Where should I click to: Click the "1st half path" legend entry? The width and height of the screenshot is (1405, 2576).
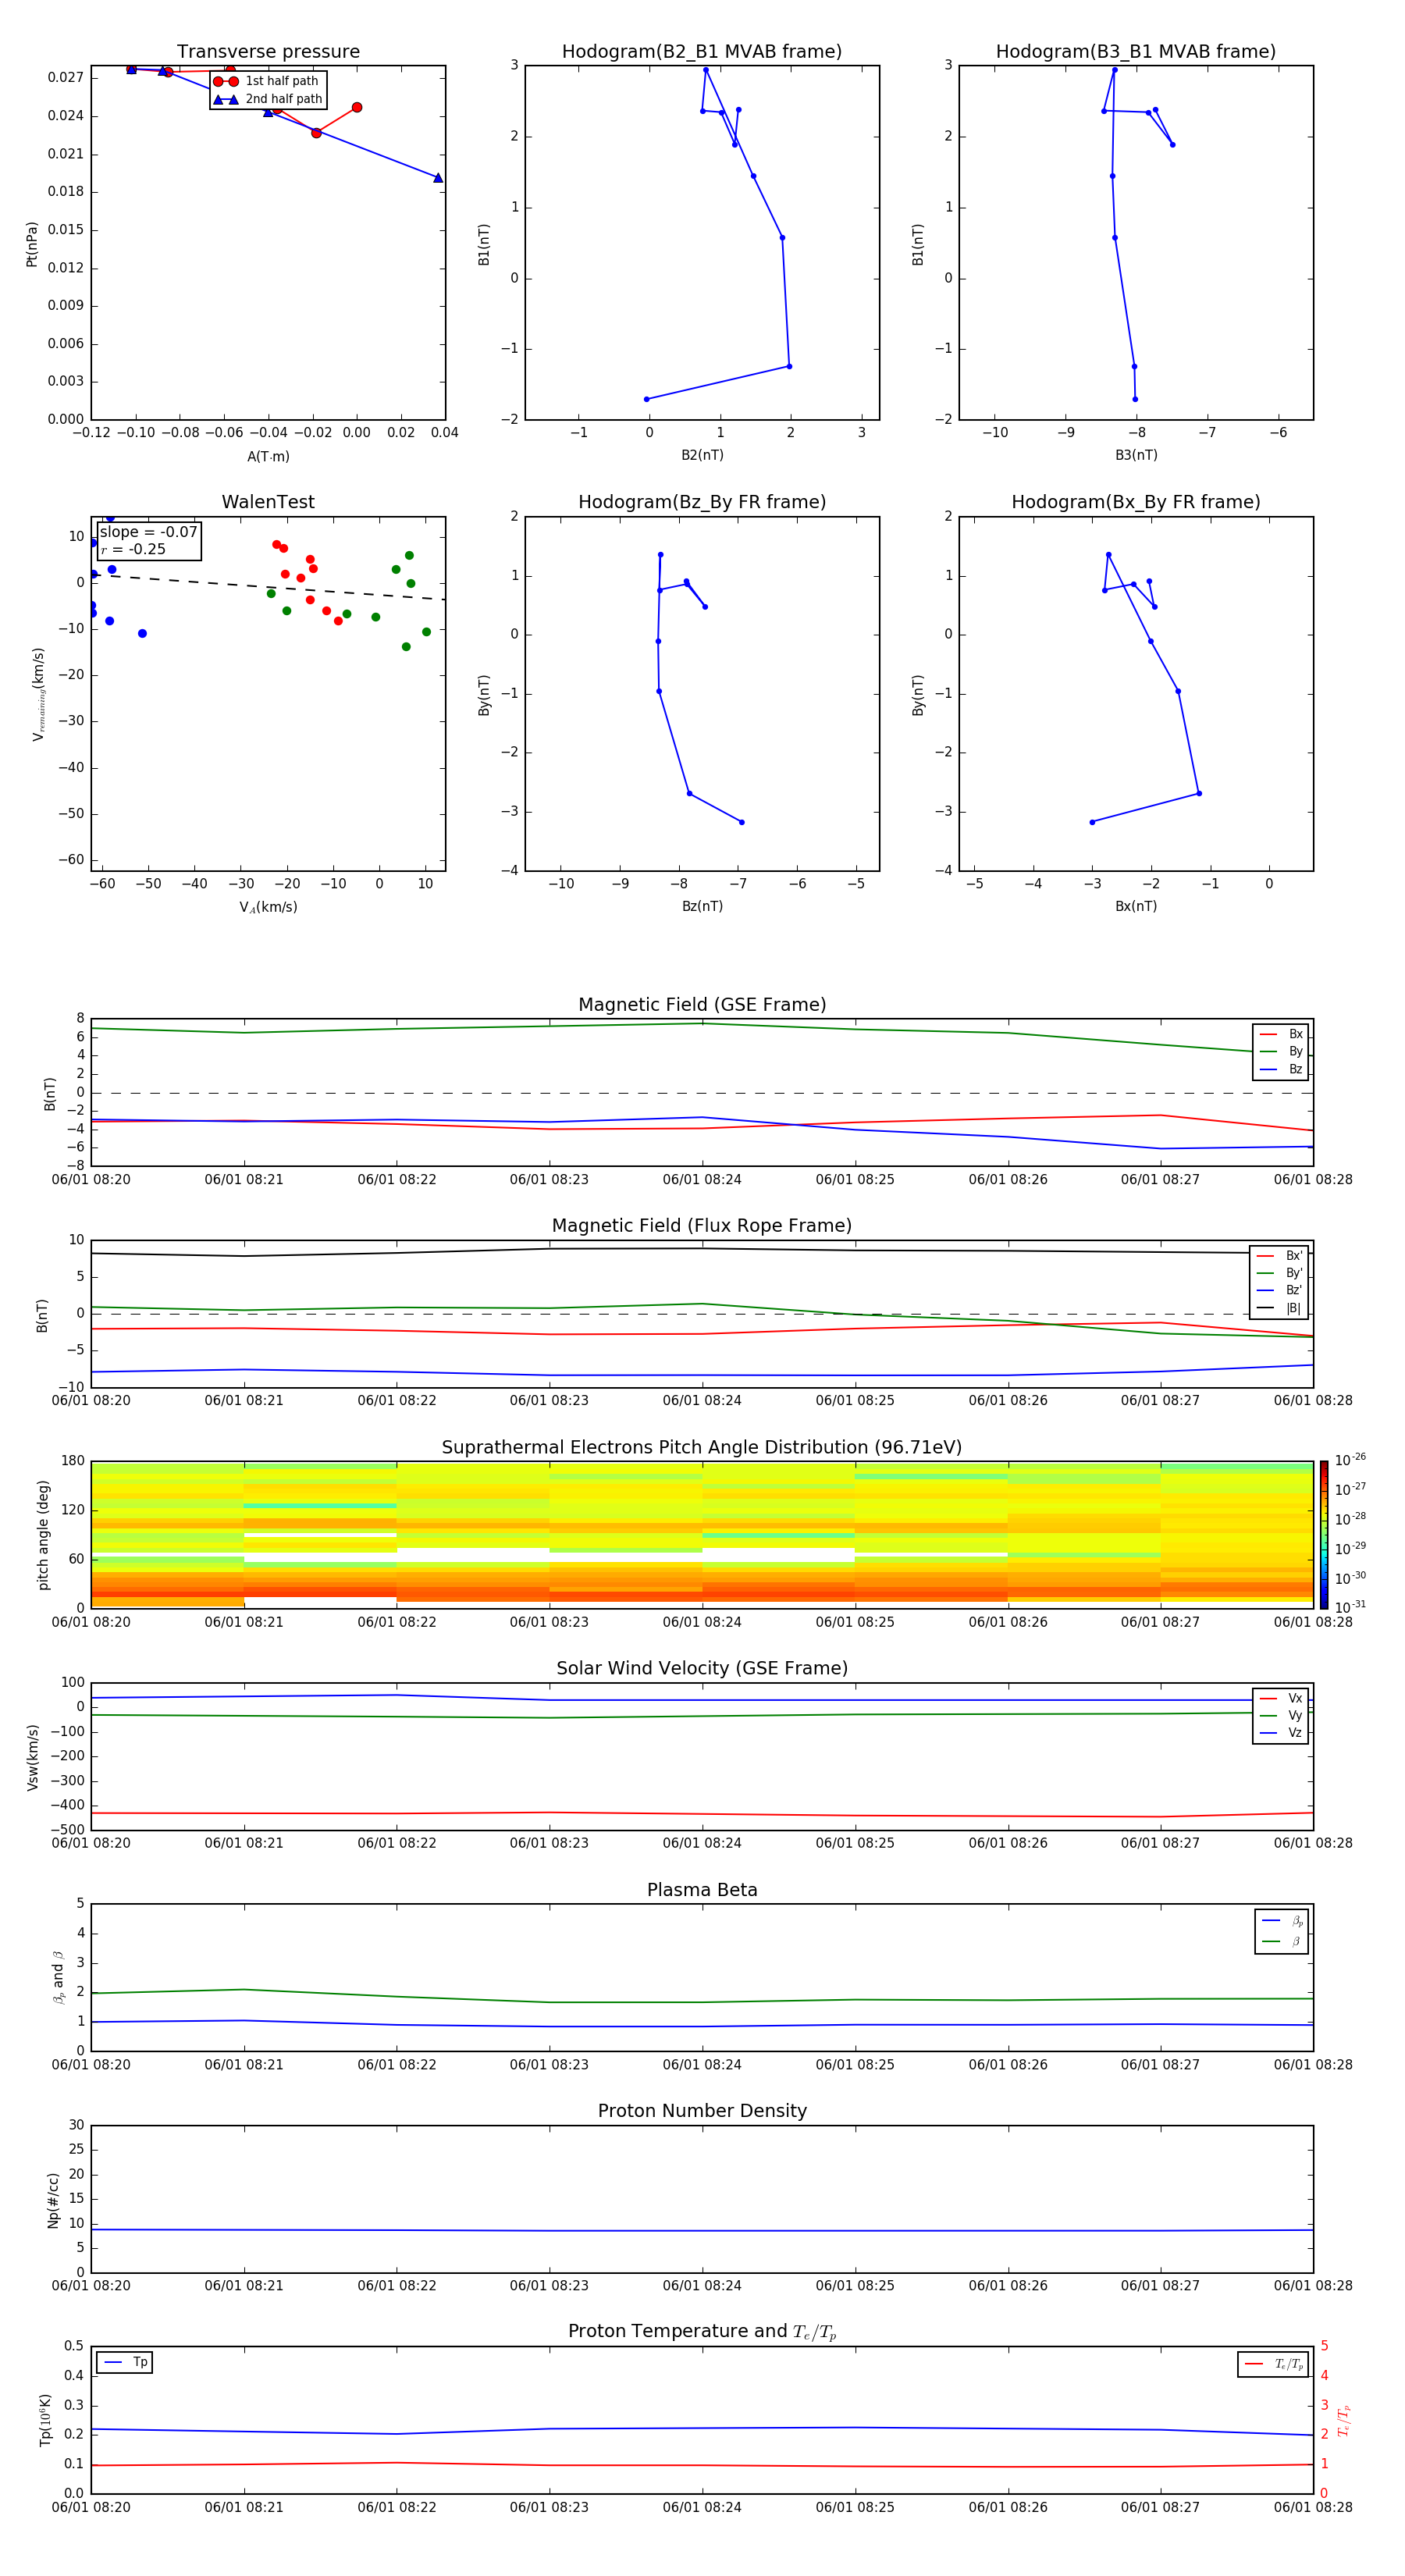(268, 81)
